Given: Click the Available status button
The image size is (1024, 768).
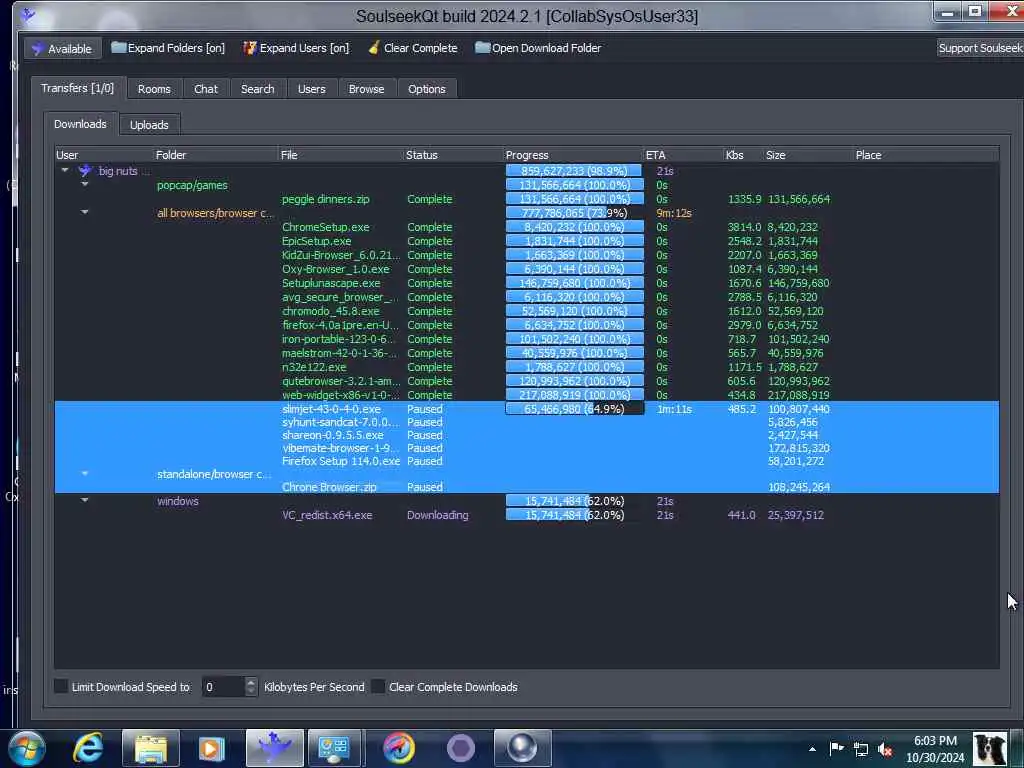Looking at the screenshot, I should pyautogui.click(x=63, y=48).
